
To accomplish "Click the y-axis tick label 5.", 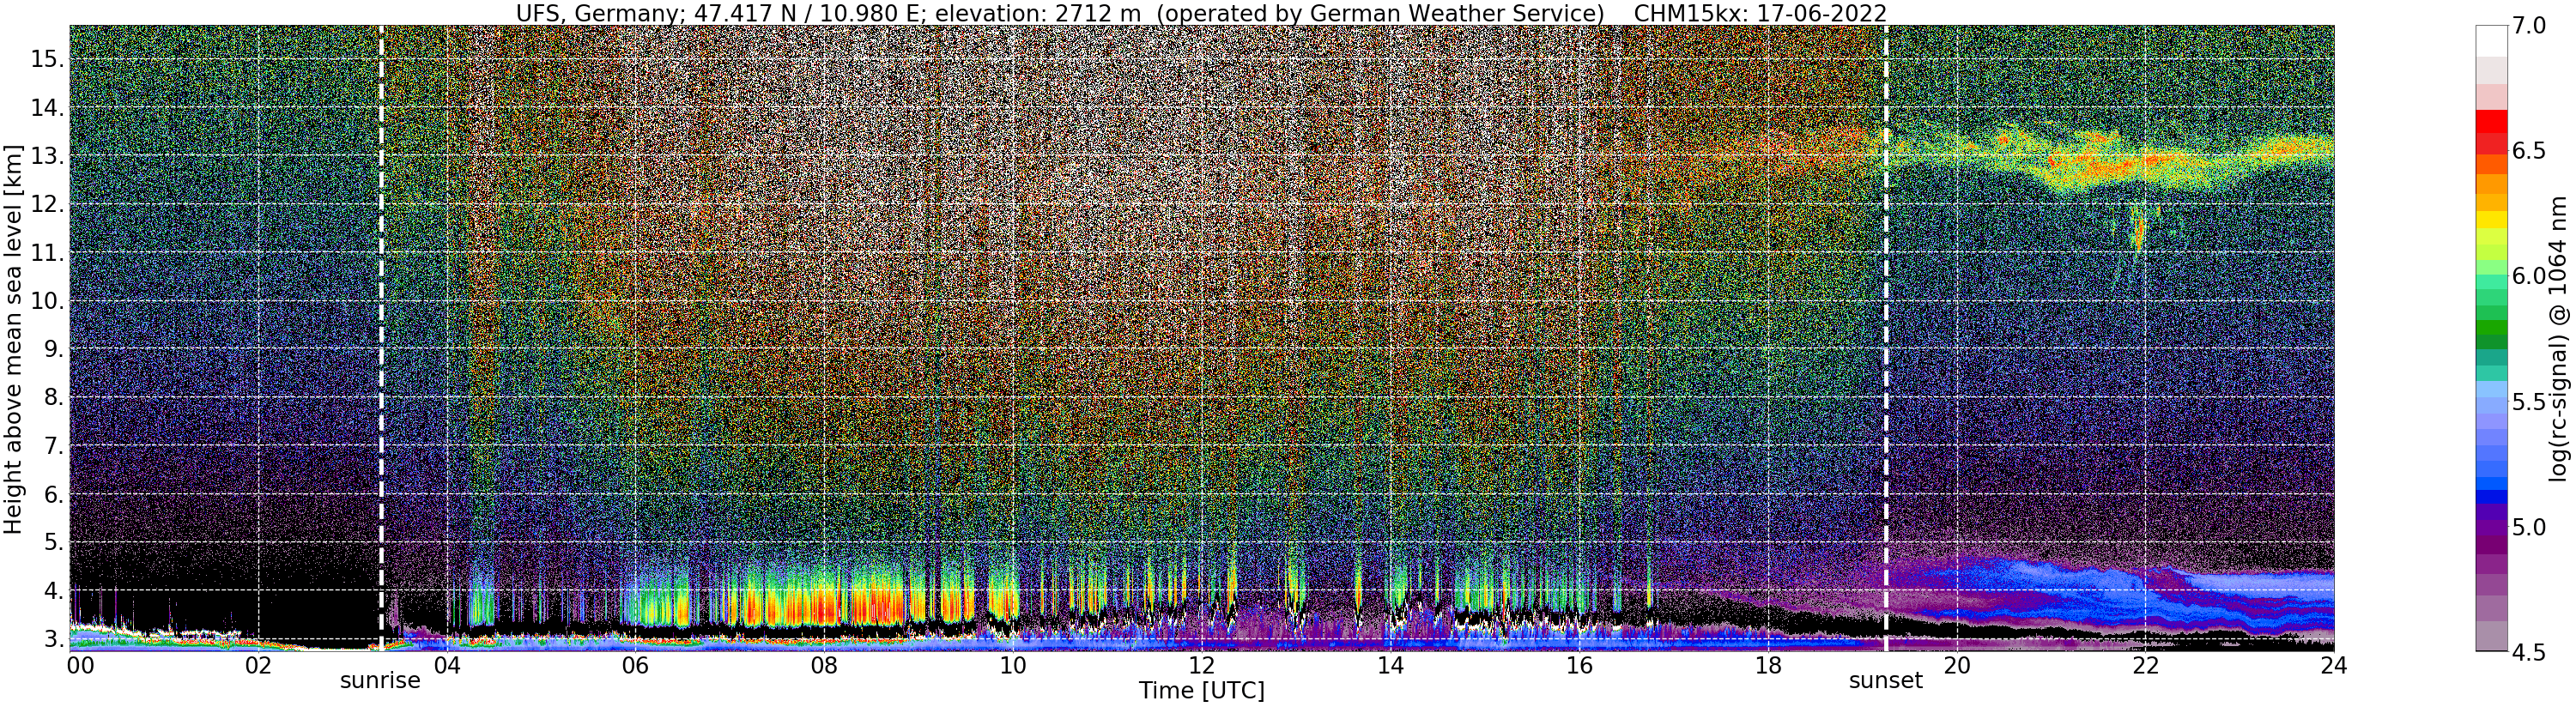I will click(x=53, y=542).
